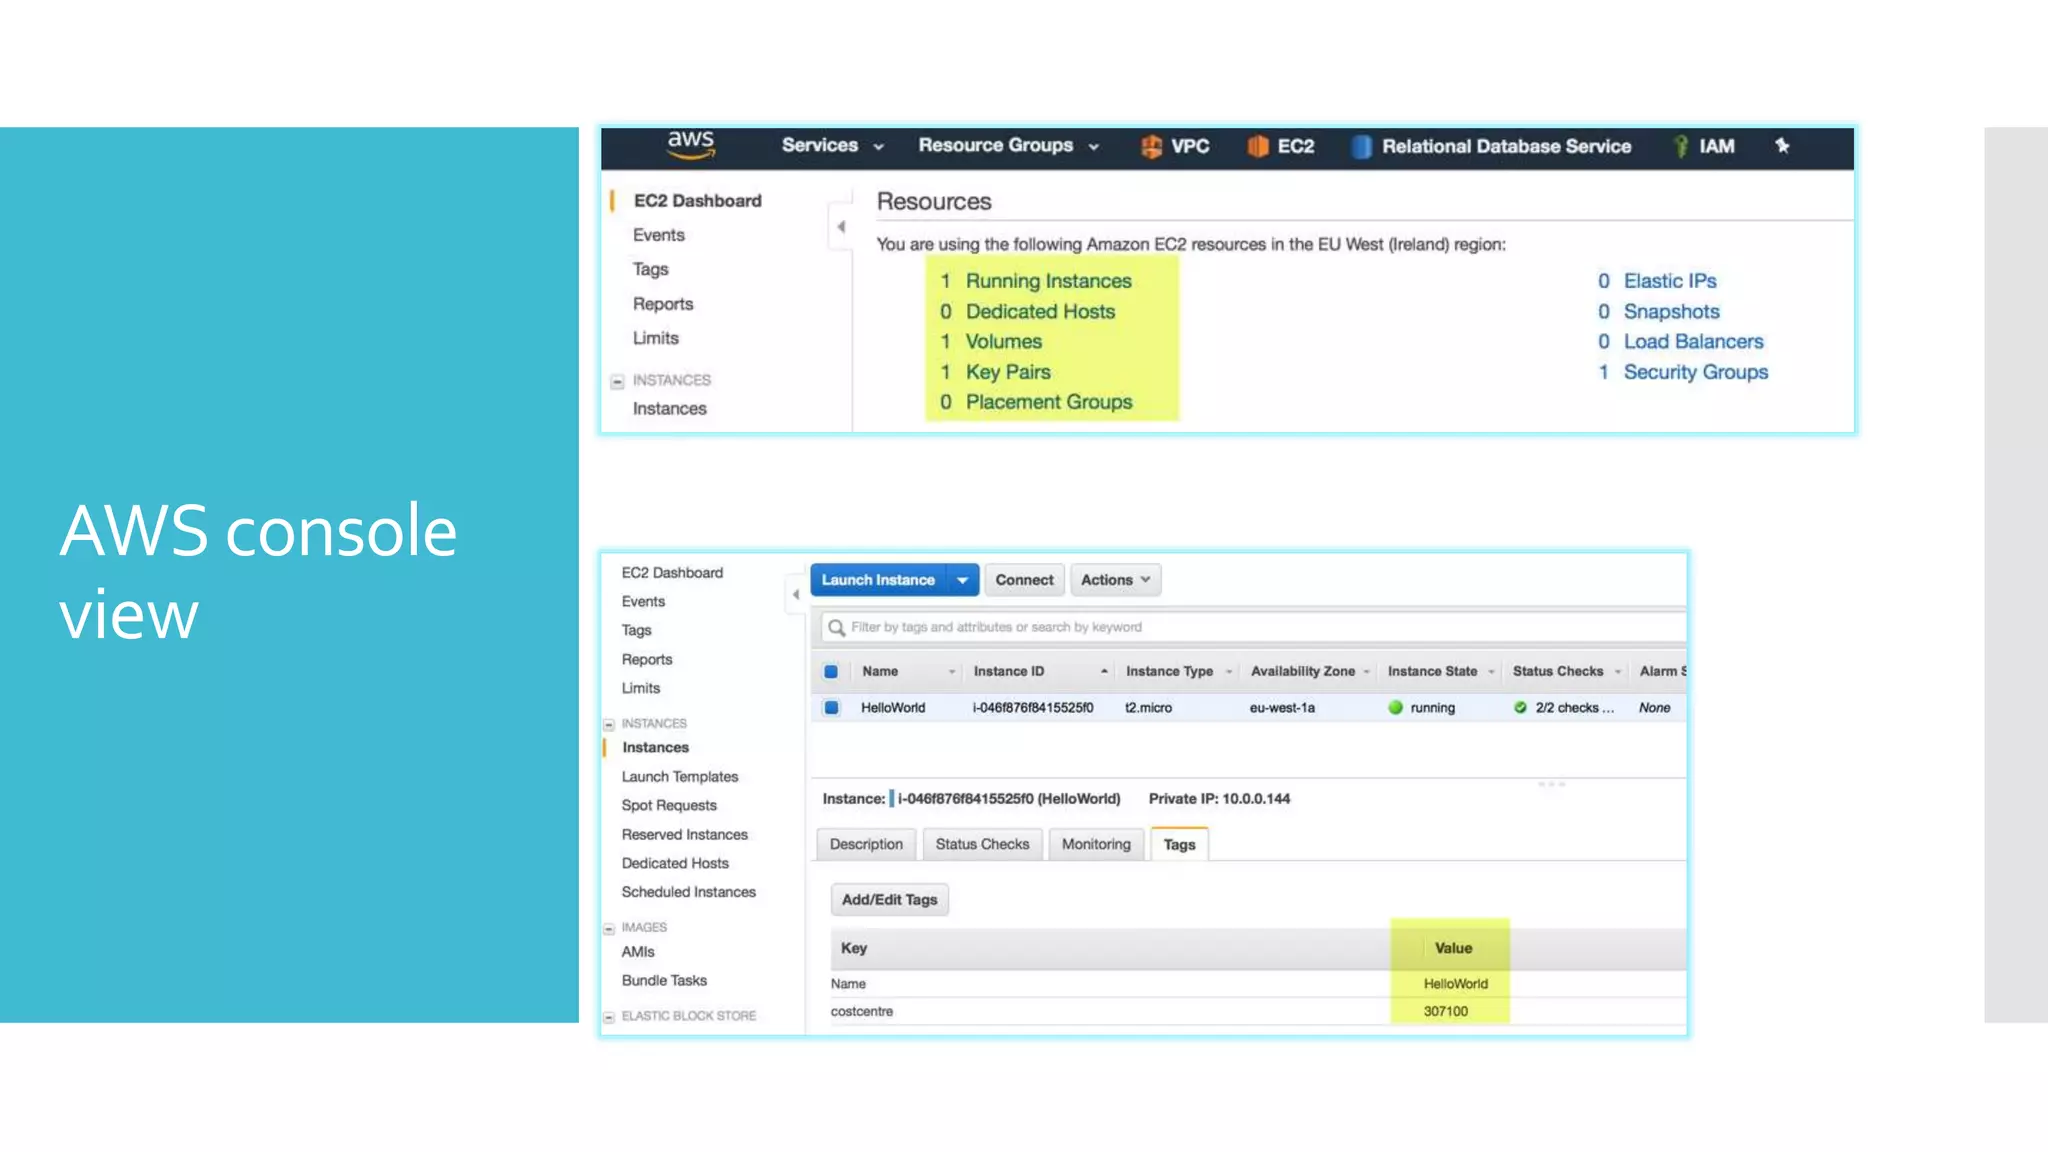
Task: Click the AWS logo home icon
Action: click(691, 145)
